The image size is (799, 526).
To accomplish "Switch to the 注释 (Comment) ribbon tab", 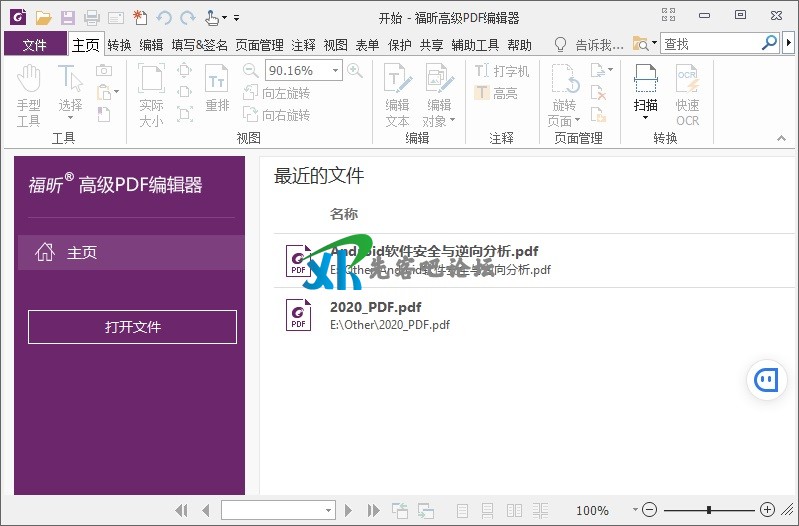I will [x=303, y=45].
